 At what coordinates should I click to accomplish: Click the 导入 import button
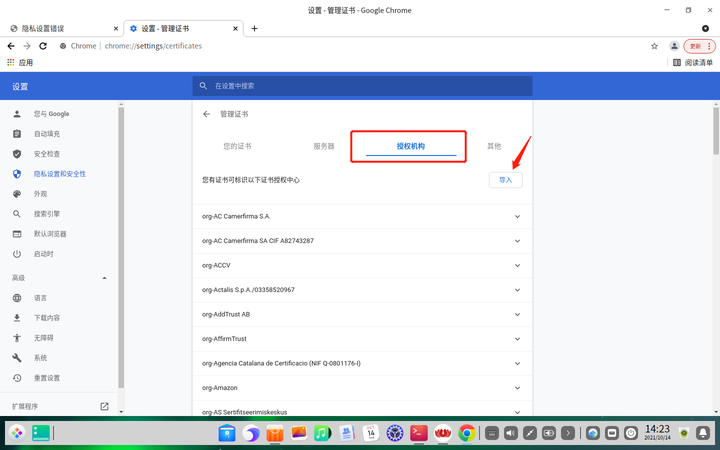click(505, 180)
